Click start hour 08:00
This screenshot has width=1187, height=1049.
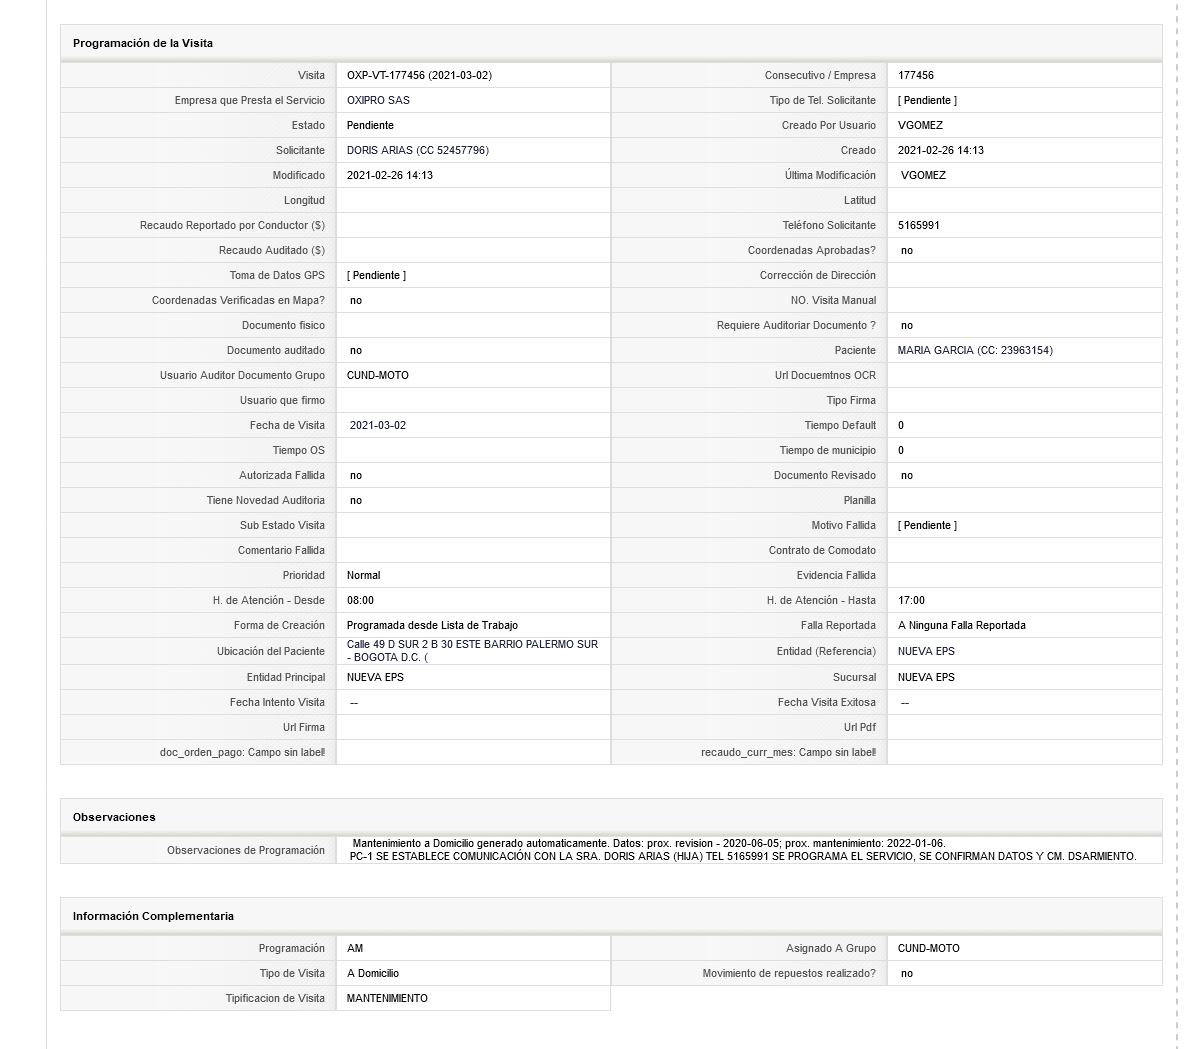(360, 600)
